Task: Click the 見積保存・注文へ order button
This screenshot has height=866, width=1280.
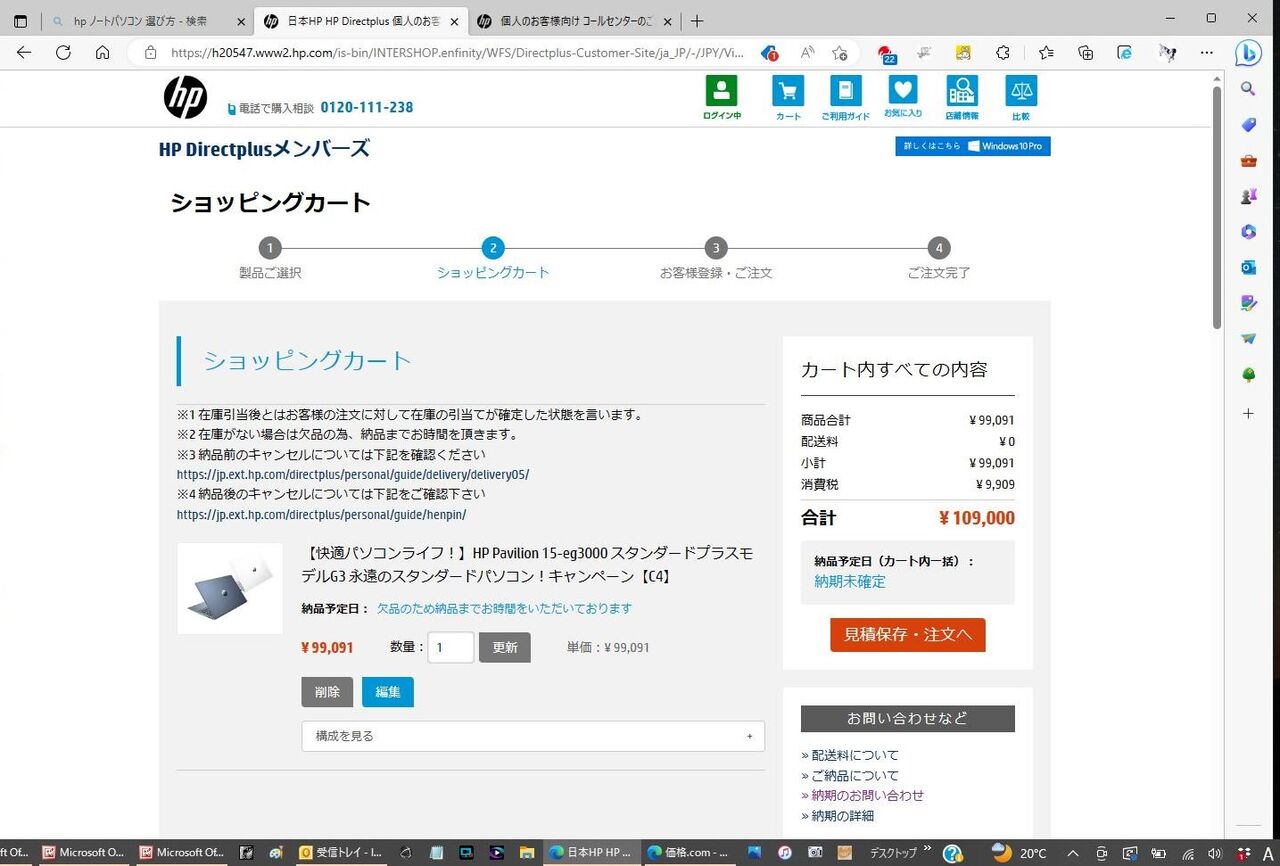Action: 908,635
